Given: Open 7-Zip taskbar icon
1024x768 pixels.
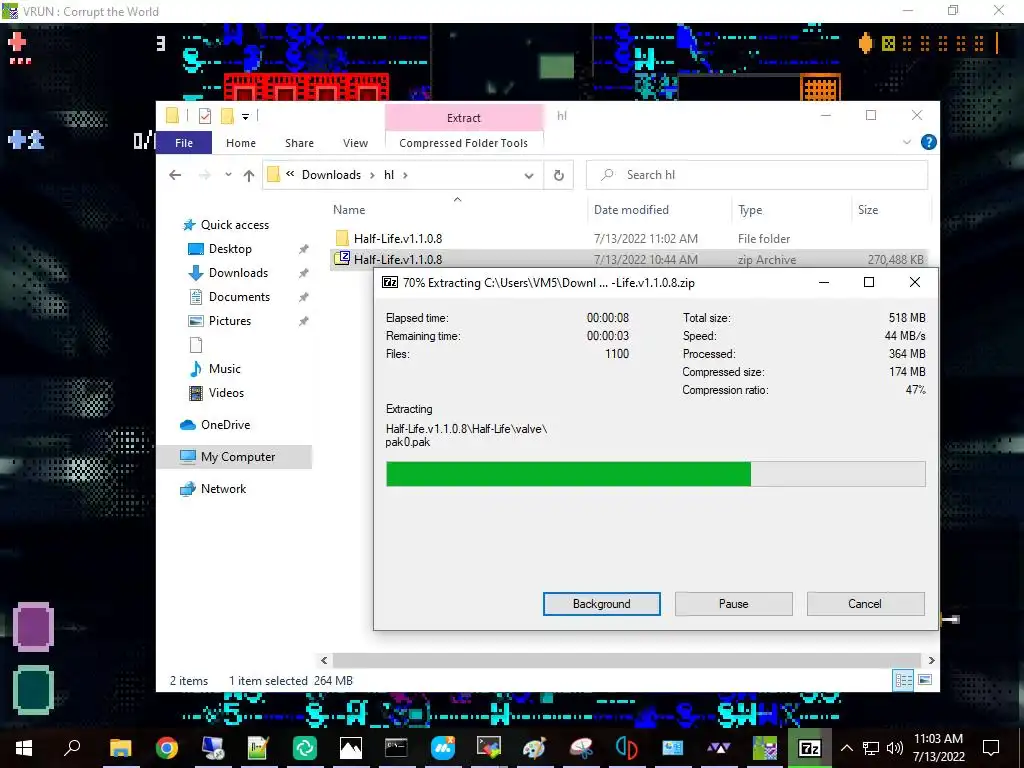Looking at the screenshot, I should pyautogui.click(x=810, y=748).
